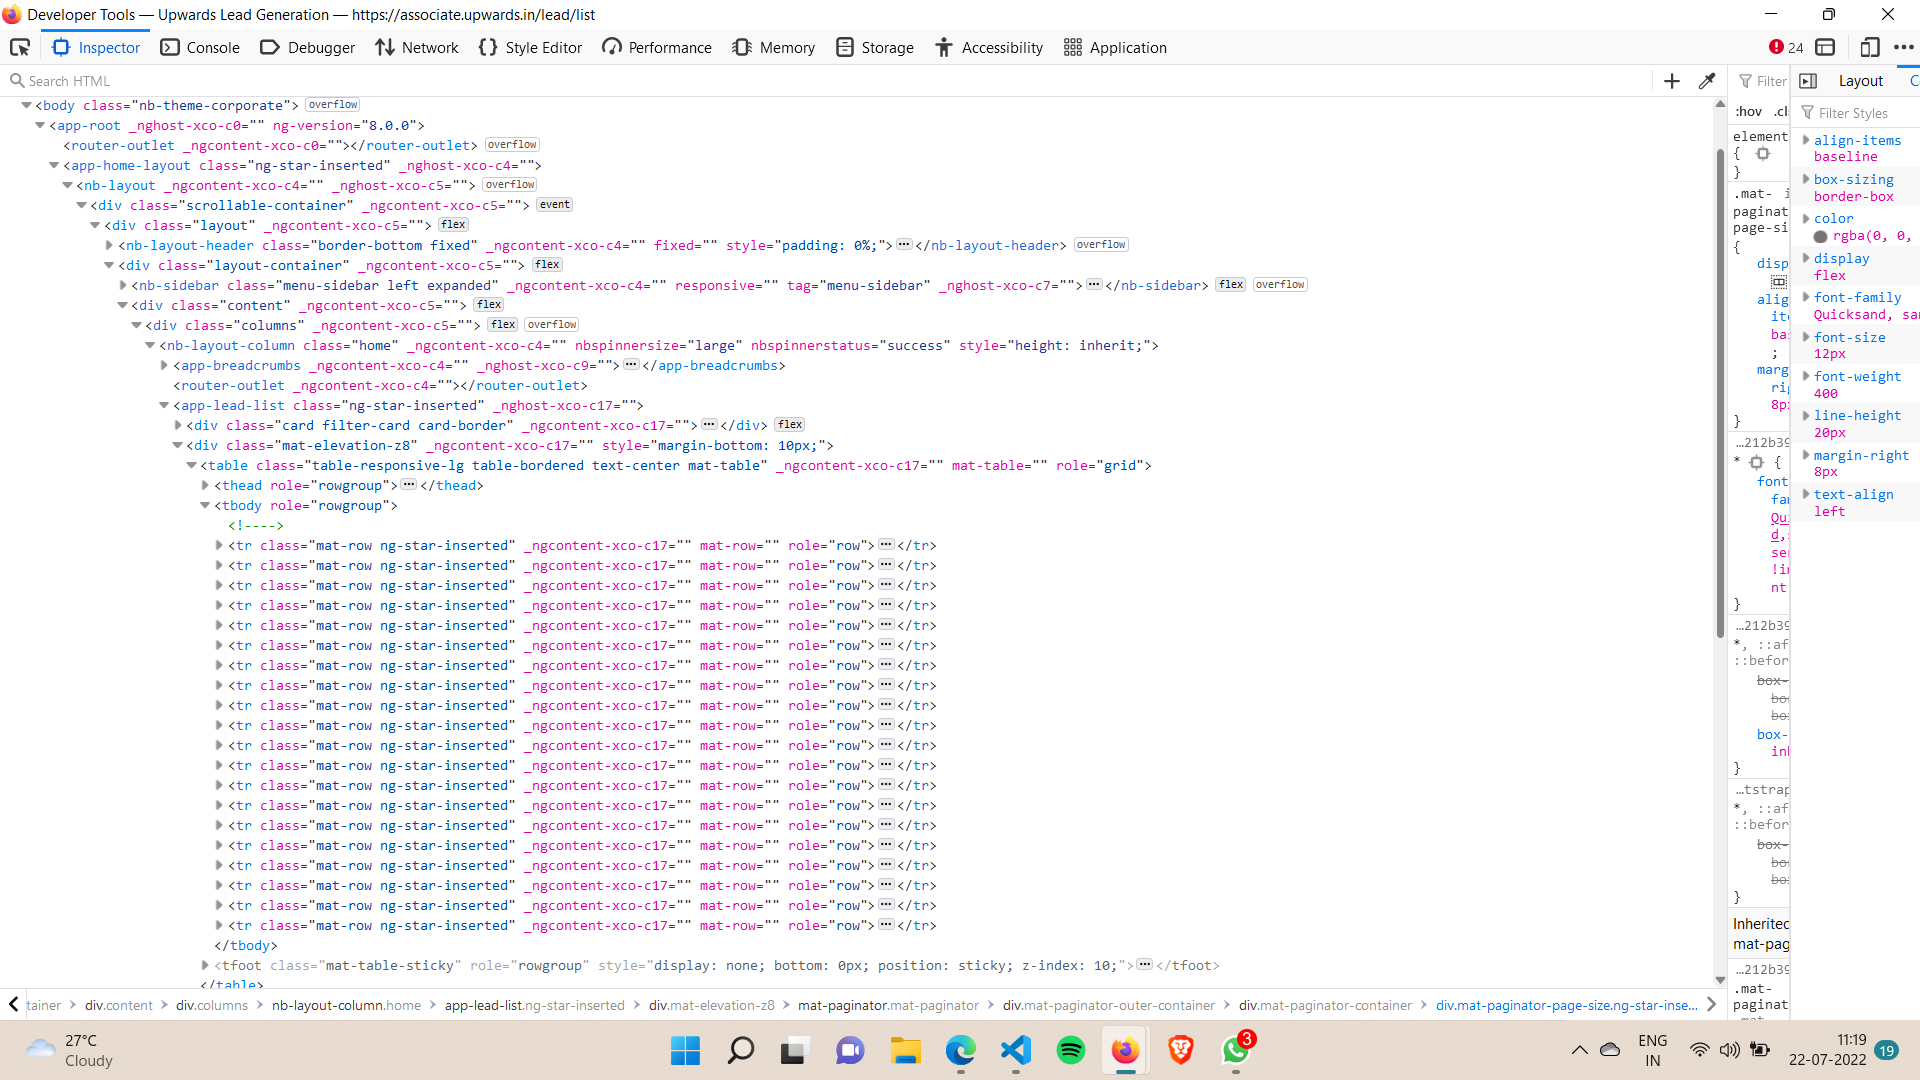Image resolution: width=1920 pixels, height=1080 pixels.
Task: Expand the app-breadcrumbs node
Action: tap(164, 365)
